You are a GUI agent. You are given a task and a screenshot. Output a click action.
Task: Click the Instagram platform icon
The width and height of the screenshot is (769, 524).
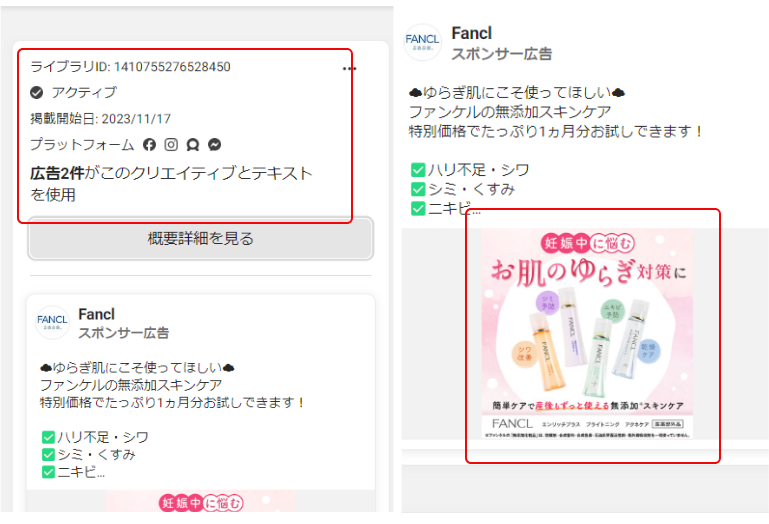171,145
